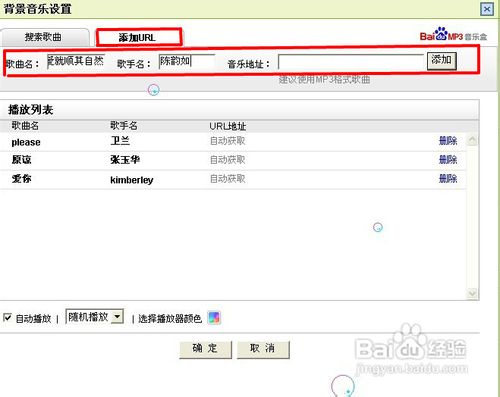Click the 歌曲名 input field
The height and width of the screenshot is (397, 500).
pyautogui.click(x=76, y=61)
